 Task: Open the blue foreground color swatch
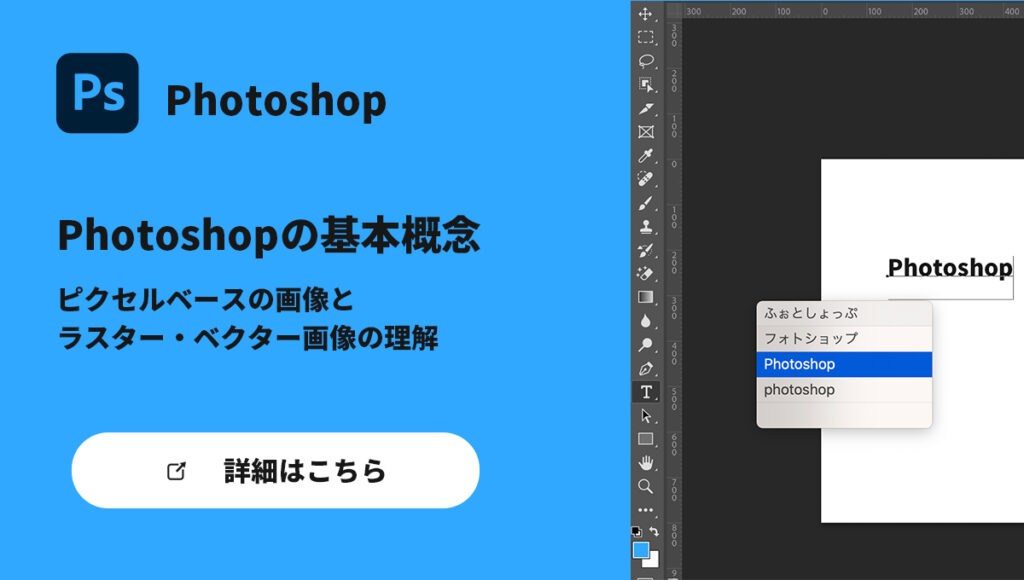(640, 550)
